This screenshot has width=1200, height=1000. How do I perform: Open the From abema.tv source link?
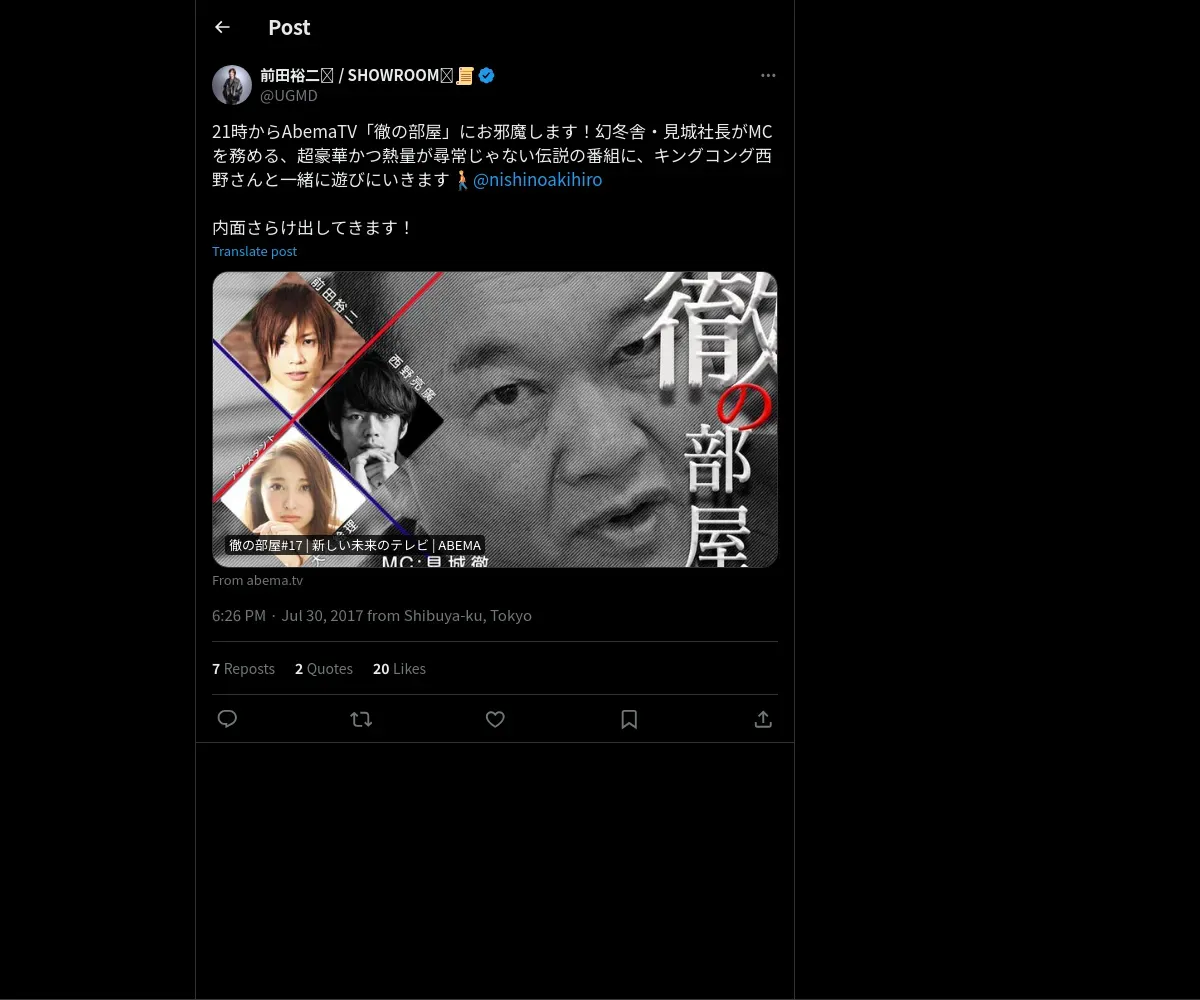(257, 580)
